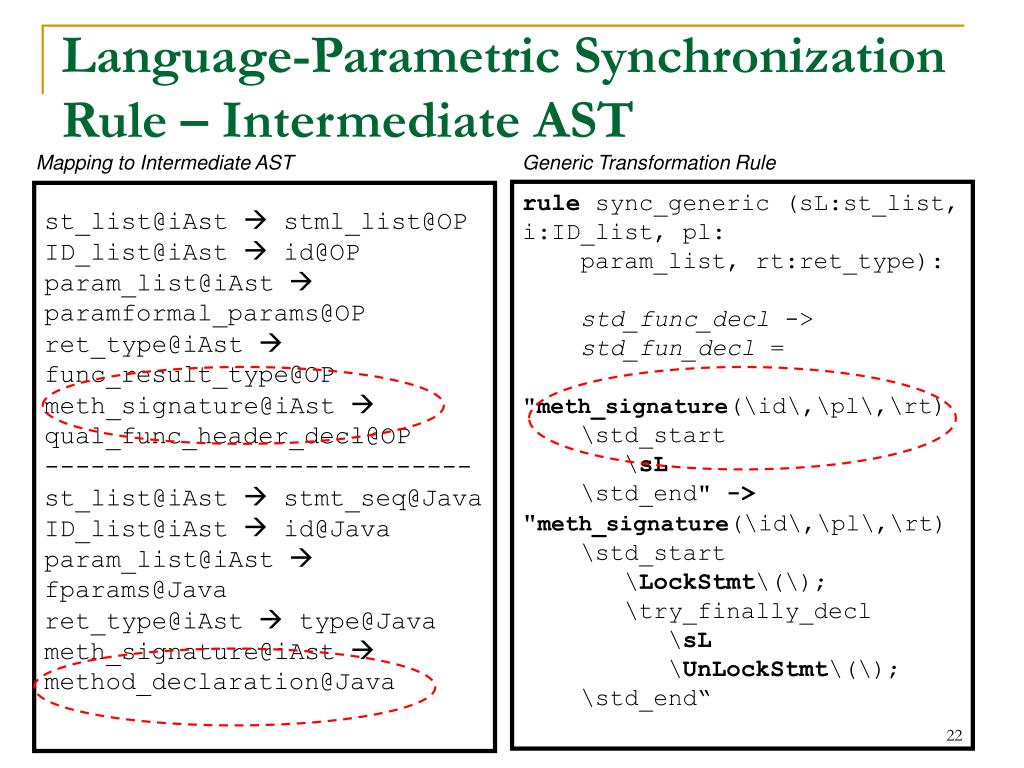Select the "\try_finally_decl" line

748,611
